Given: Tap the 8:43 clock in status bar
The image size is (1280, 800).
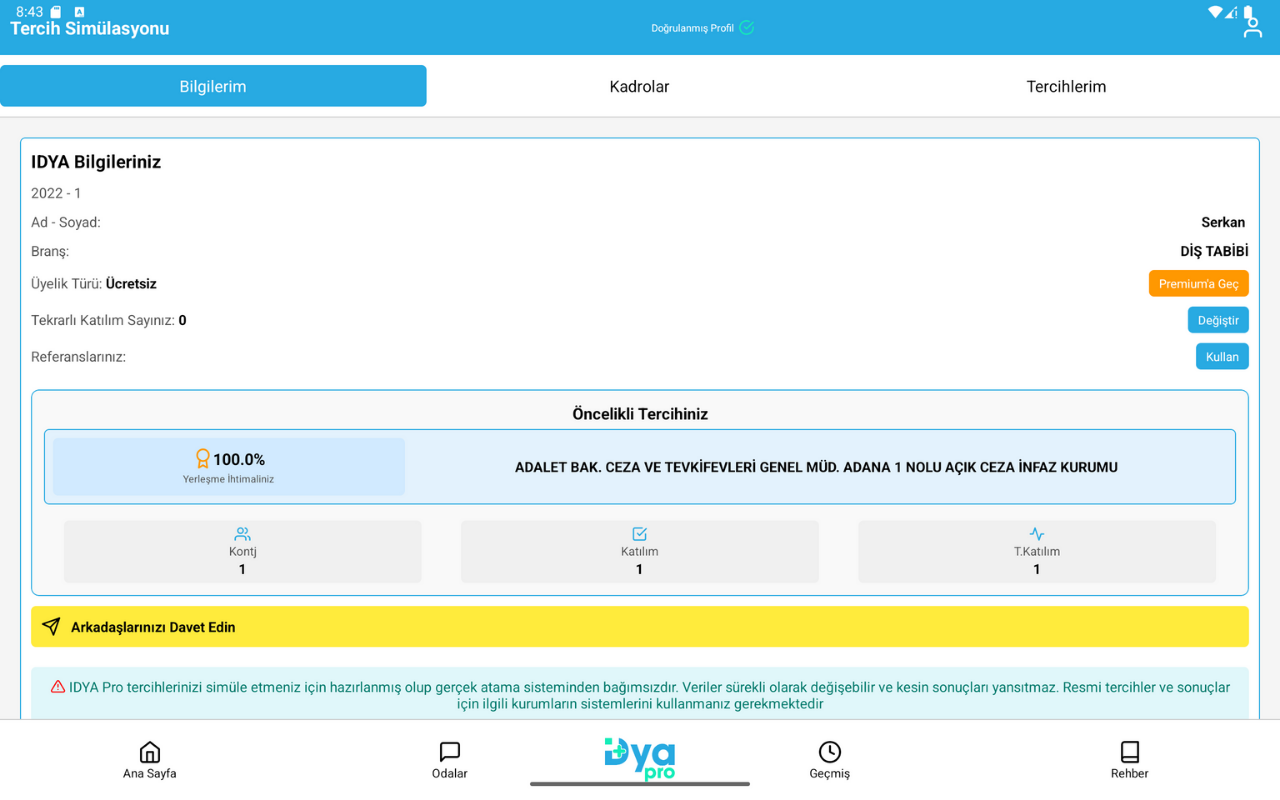Looking at the screenshot, I should 29,12.
